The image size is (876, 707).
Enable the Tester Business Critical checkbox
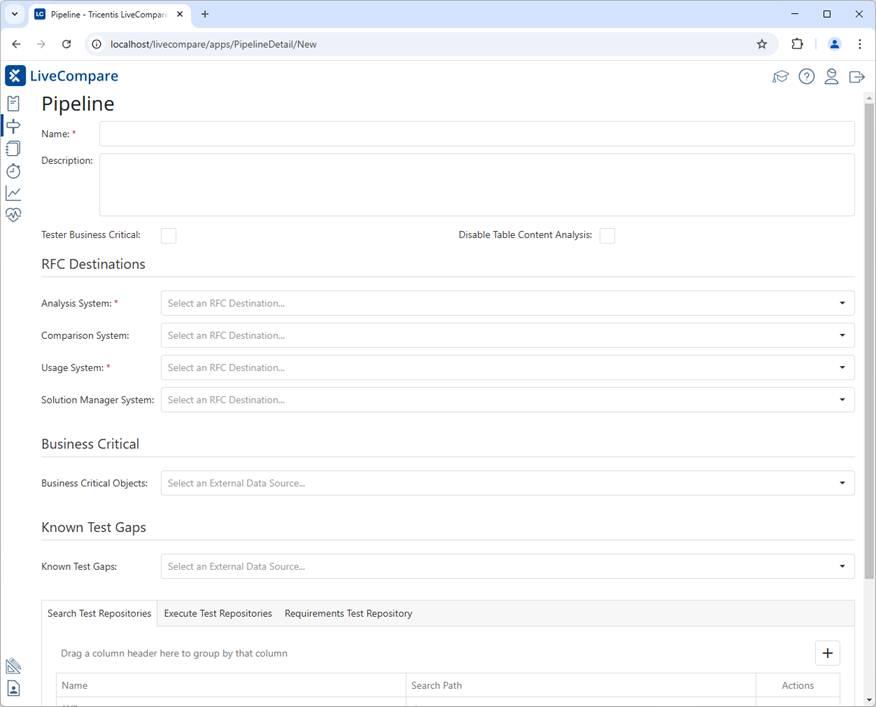point(168,235)
